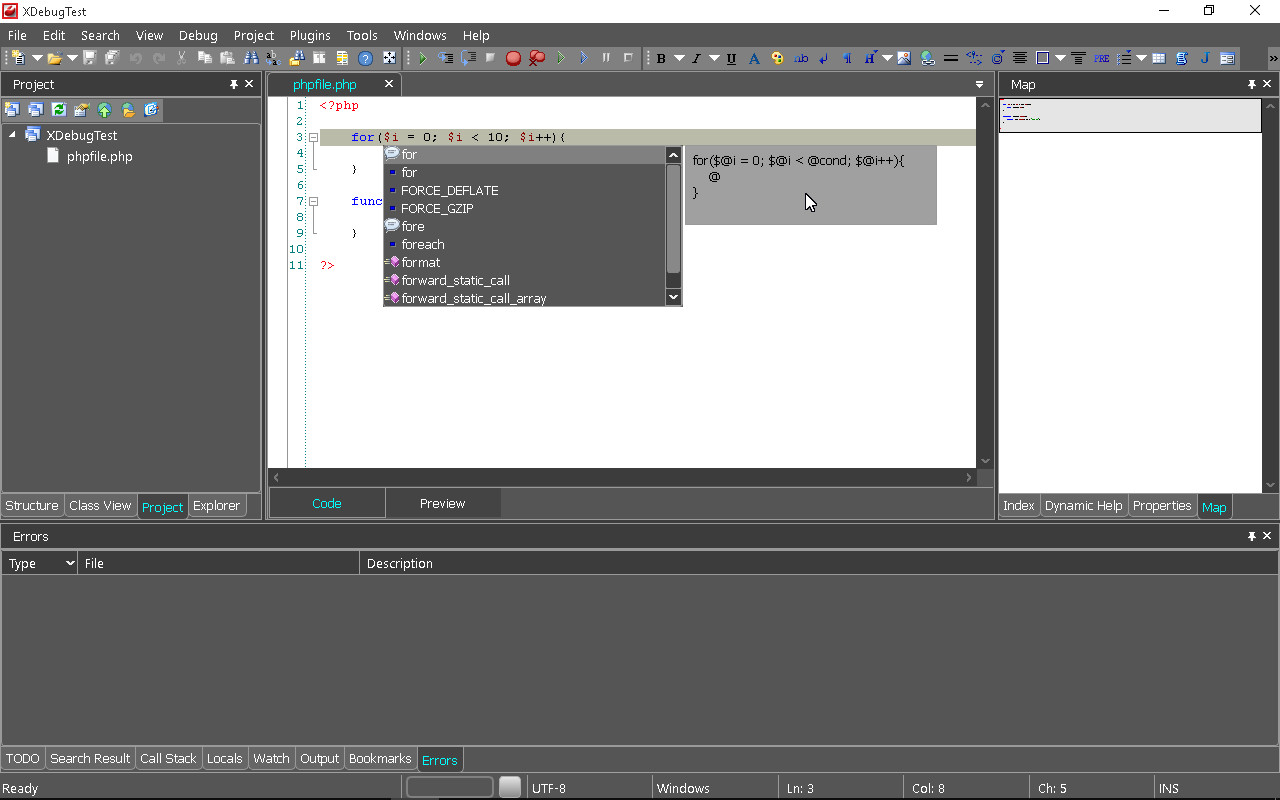Click the insert hyperlink globe icon

point(927,58)
